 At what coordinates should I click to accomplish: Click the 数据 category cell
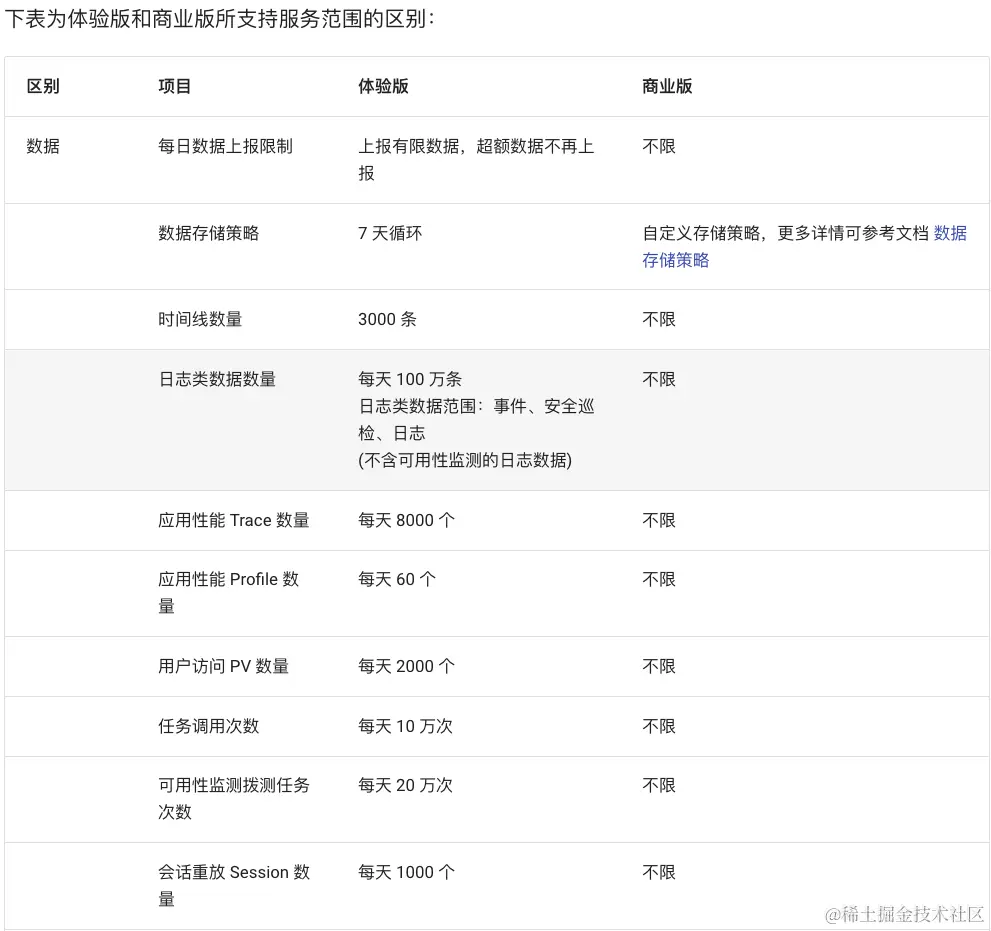[43, 146]
